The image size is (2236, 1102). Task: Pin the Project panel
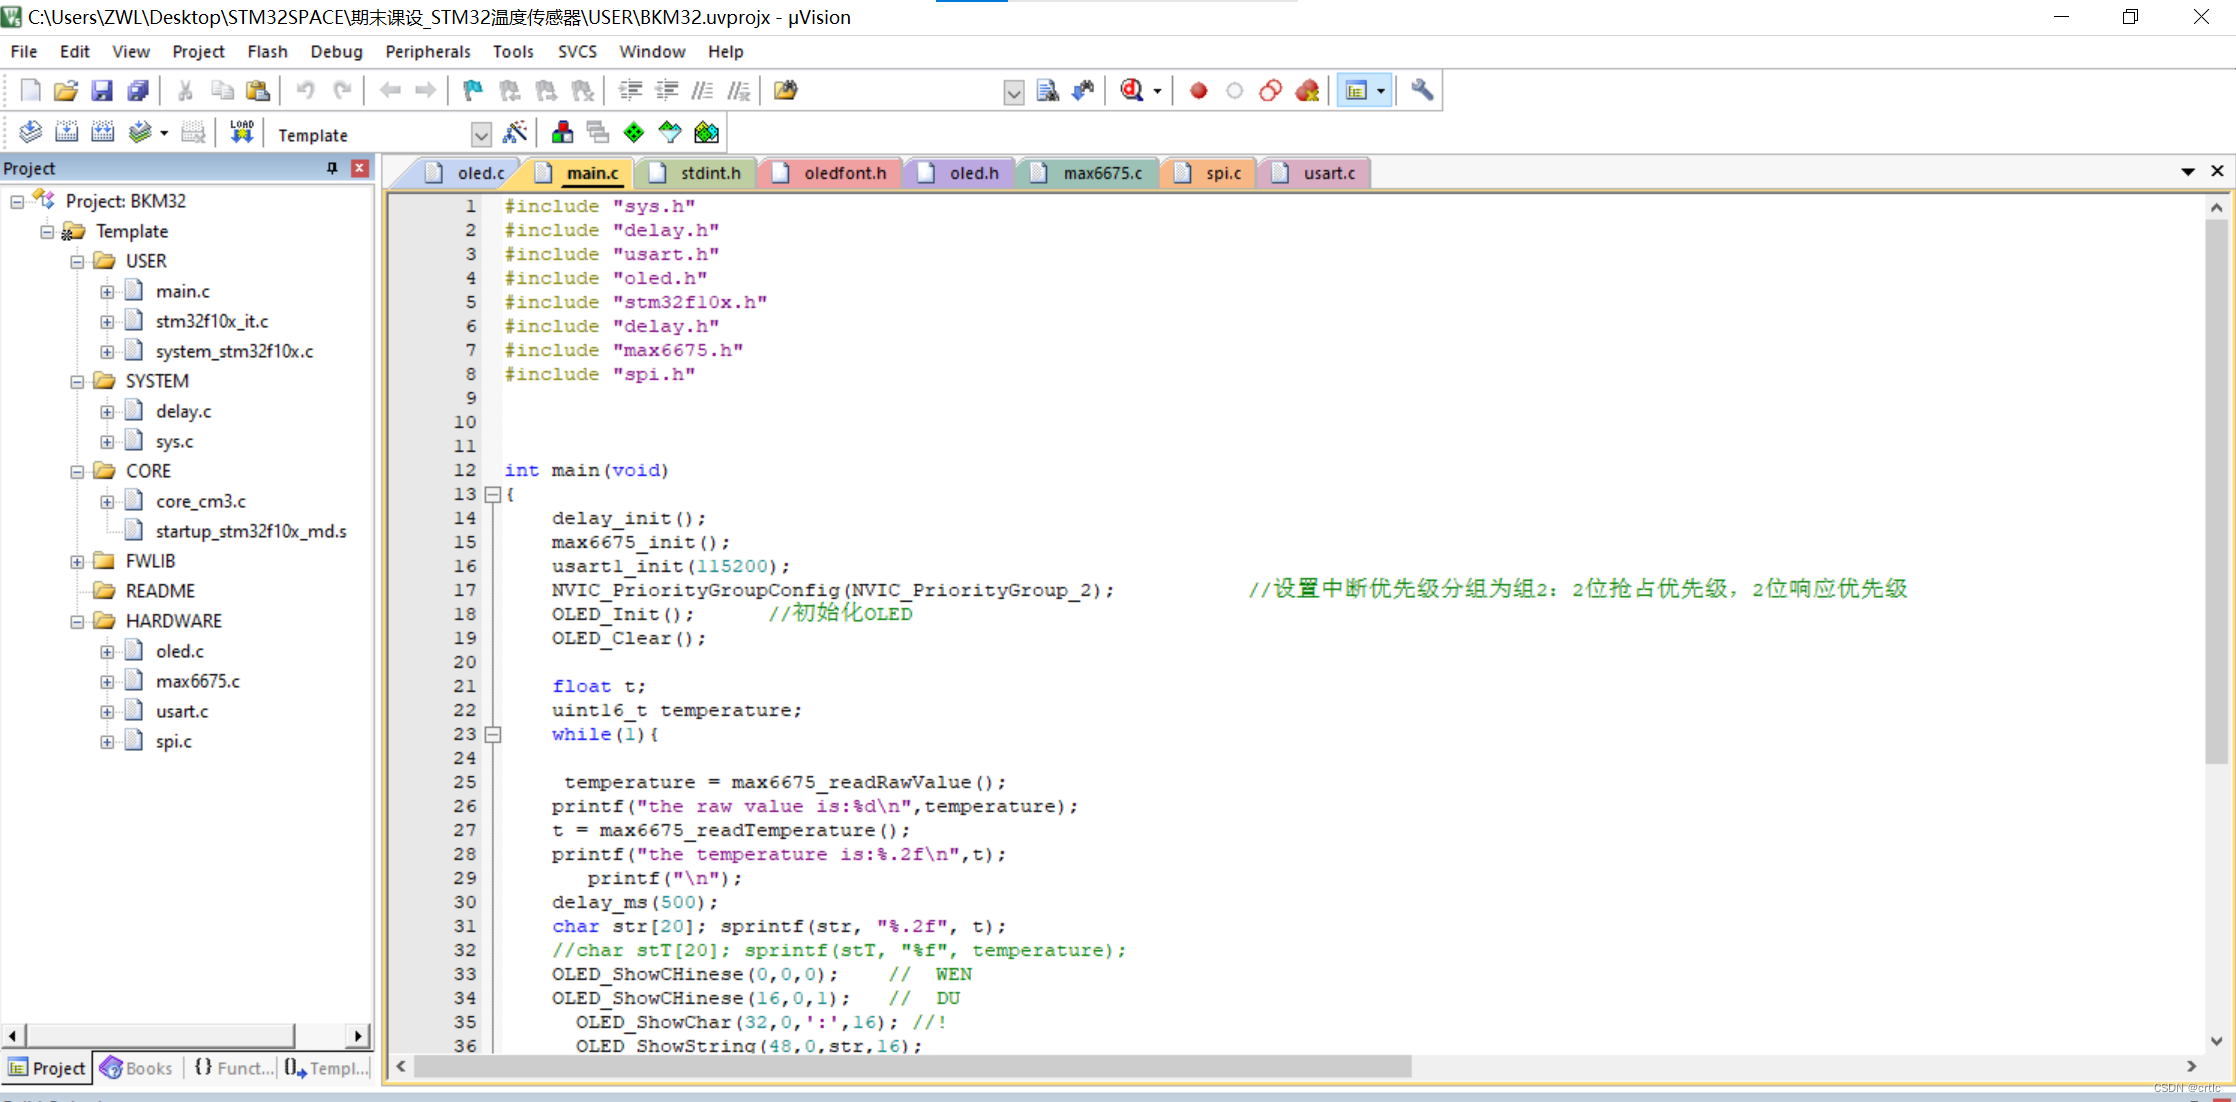[332, 168]
